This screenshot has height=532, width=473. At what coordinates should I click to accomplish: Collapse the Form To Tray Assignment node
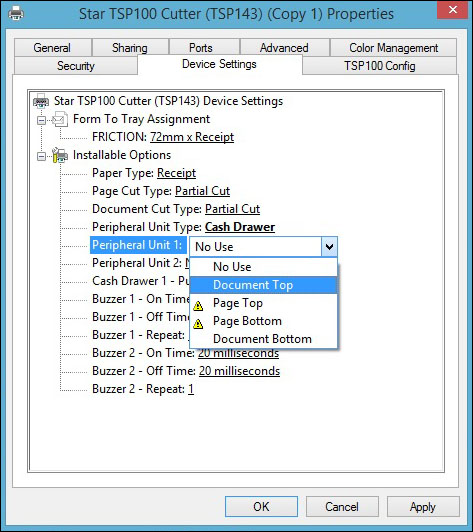pos(41,120)
